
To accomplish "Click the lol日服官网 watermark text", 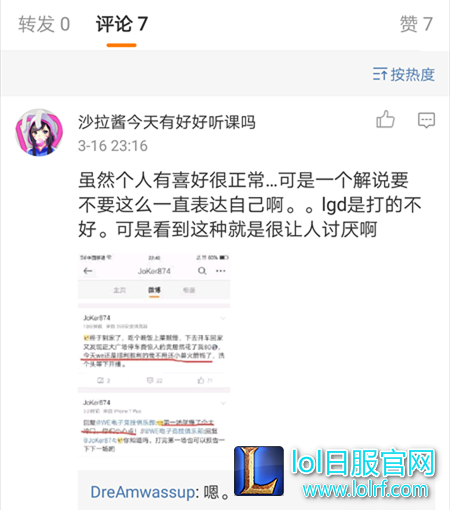I will (x=363, y=463).
